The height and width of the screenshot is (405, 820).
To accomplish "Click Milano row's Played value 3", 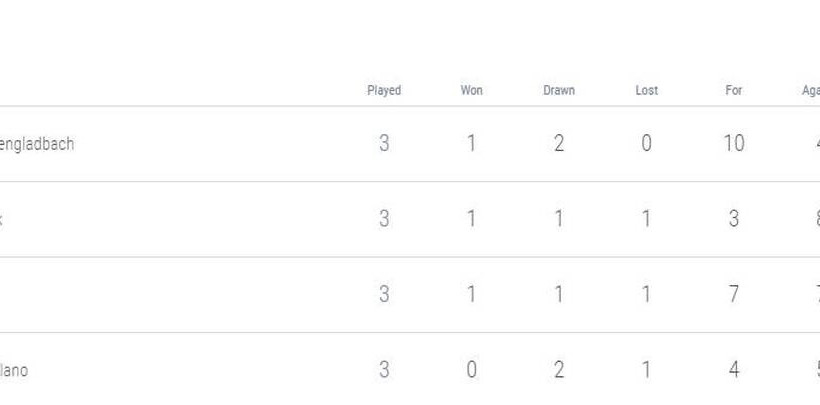I will tap(384, 370).
